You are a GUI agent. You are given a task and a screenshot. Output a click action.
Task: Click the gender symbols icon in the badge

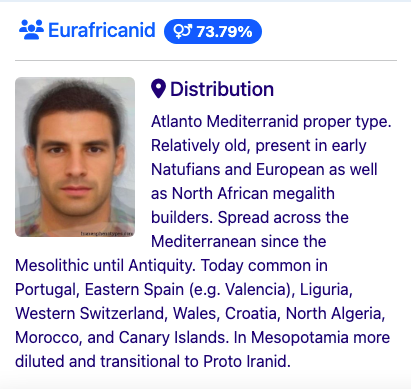(x=183, y=31)
